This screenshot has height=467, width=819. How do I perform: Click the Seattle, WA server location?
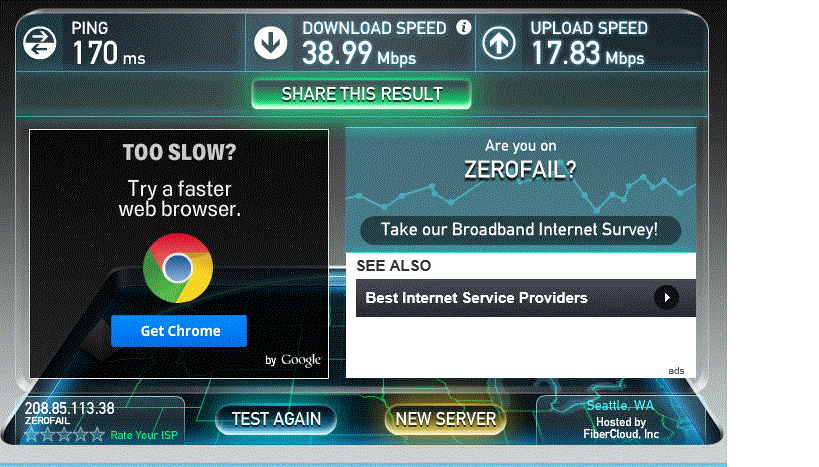(620, 405)
